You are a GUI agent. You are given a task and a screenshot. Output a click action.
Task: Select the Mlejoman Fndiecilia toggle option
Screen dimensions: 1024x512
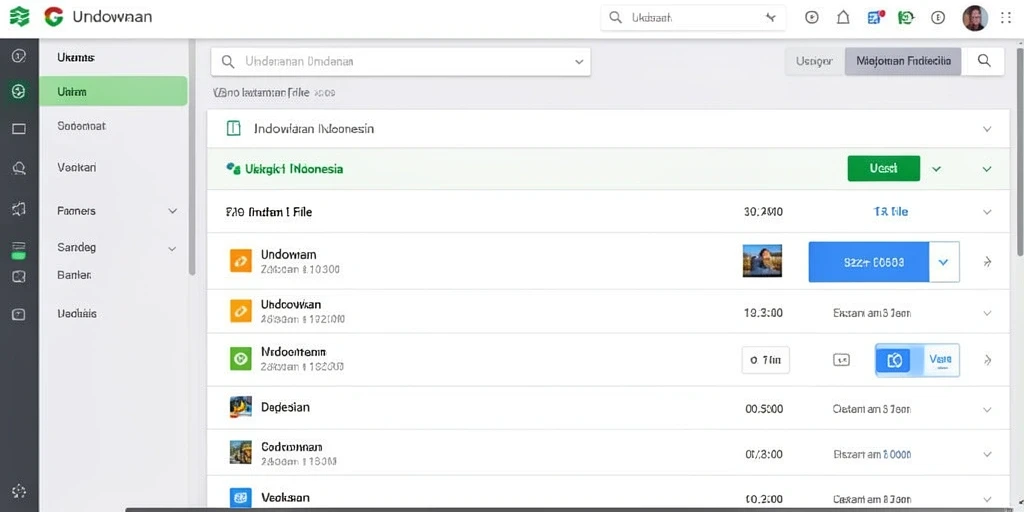tap(903, 61)
